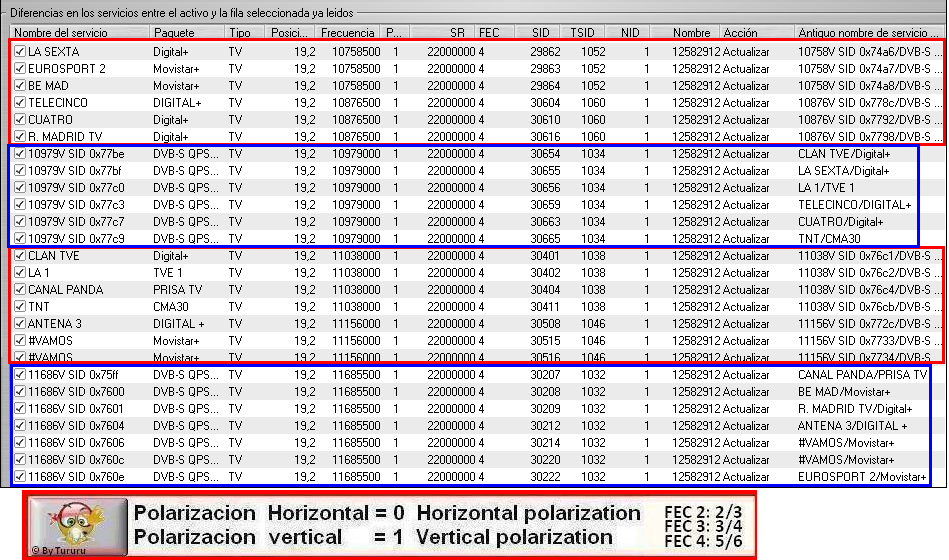
Task: Click the NID column header
Action: 628,33
